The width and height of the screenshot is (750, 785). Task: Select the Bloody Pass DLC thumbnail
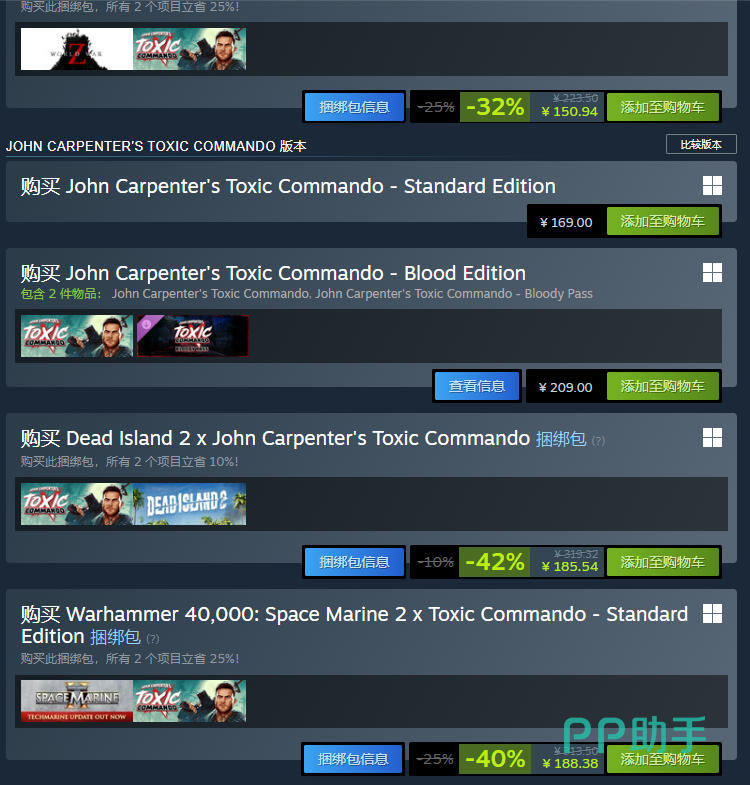pos(192,336)
